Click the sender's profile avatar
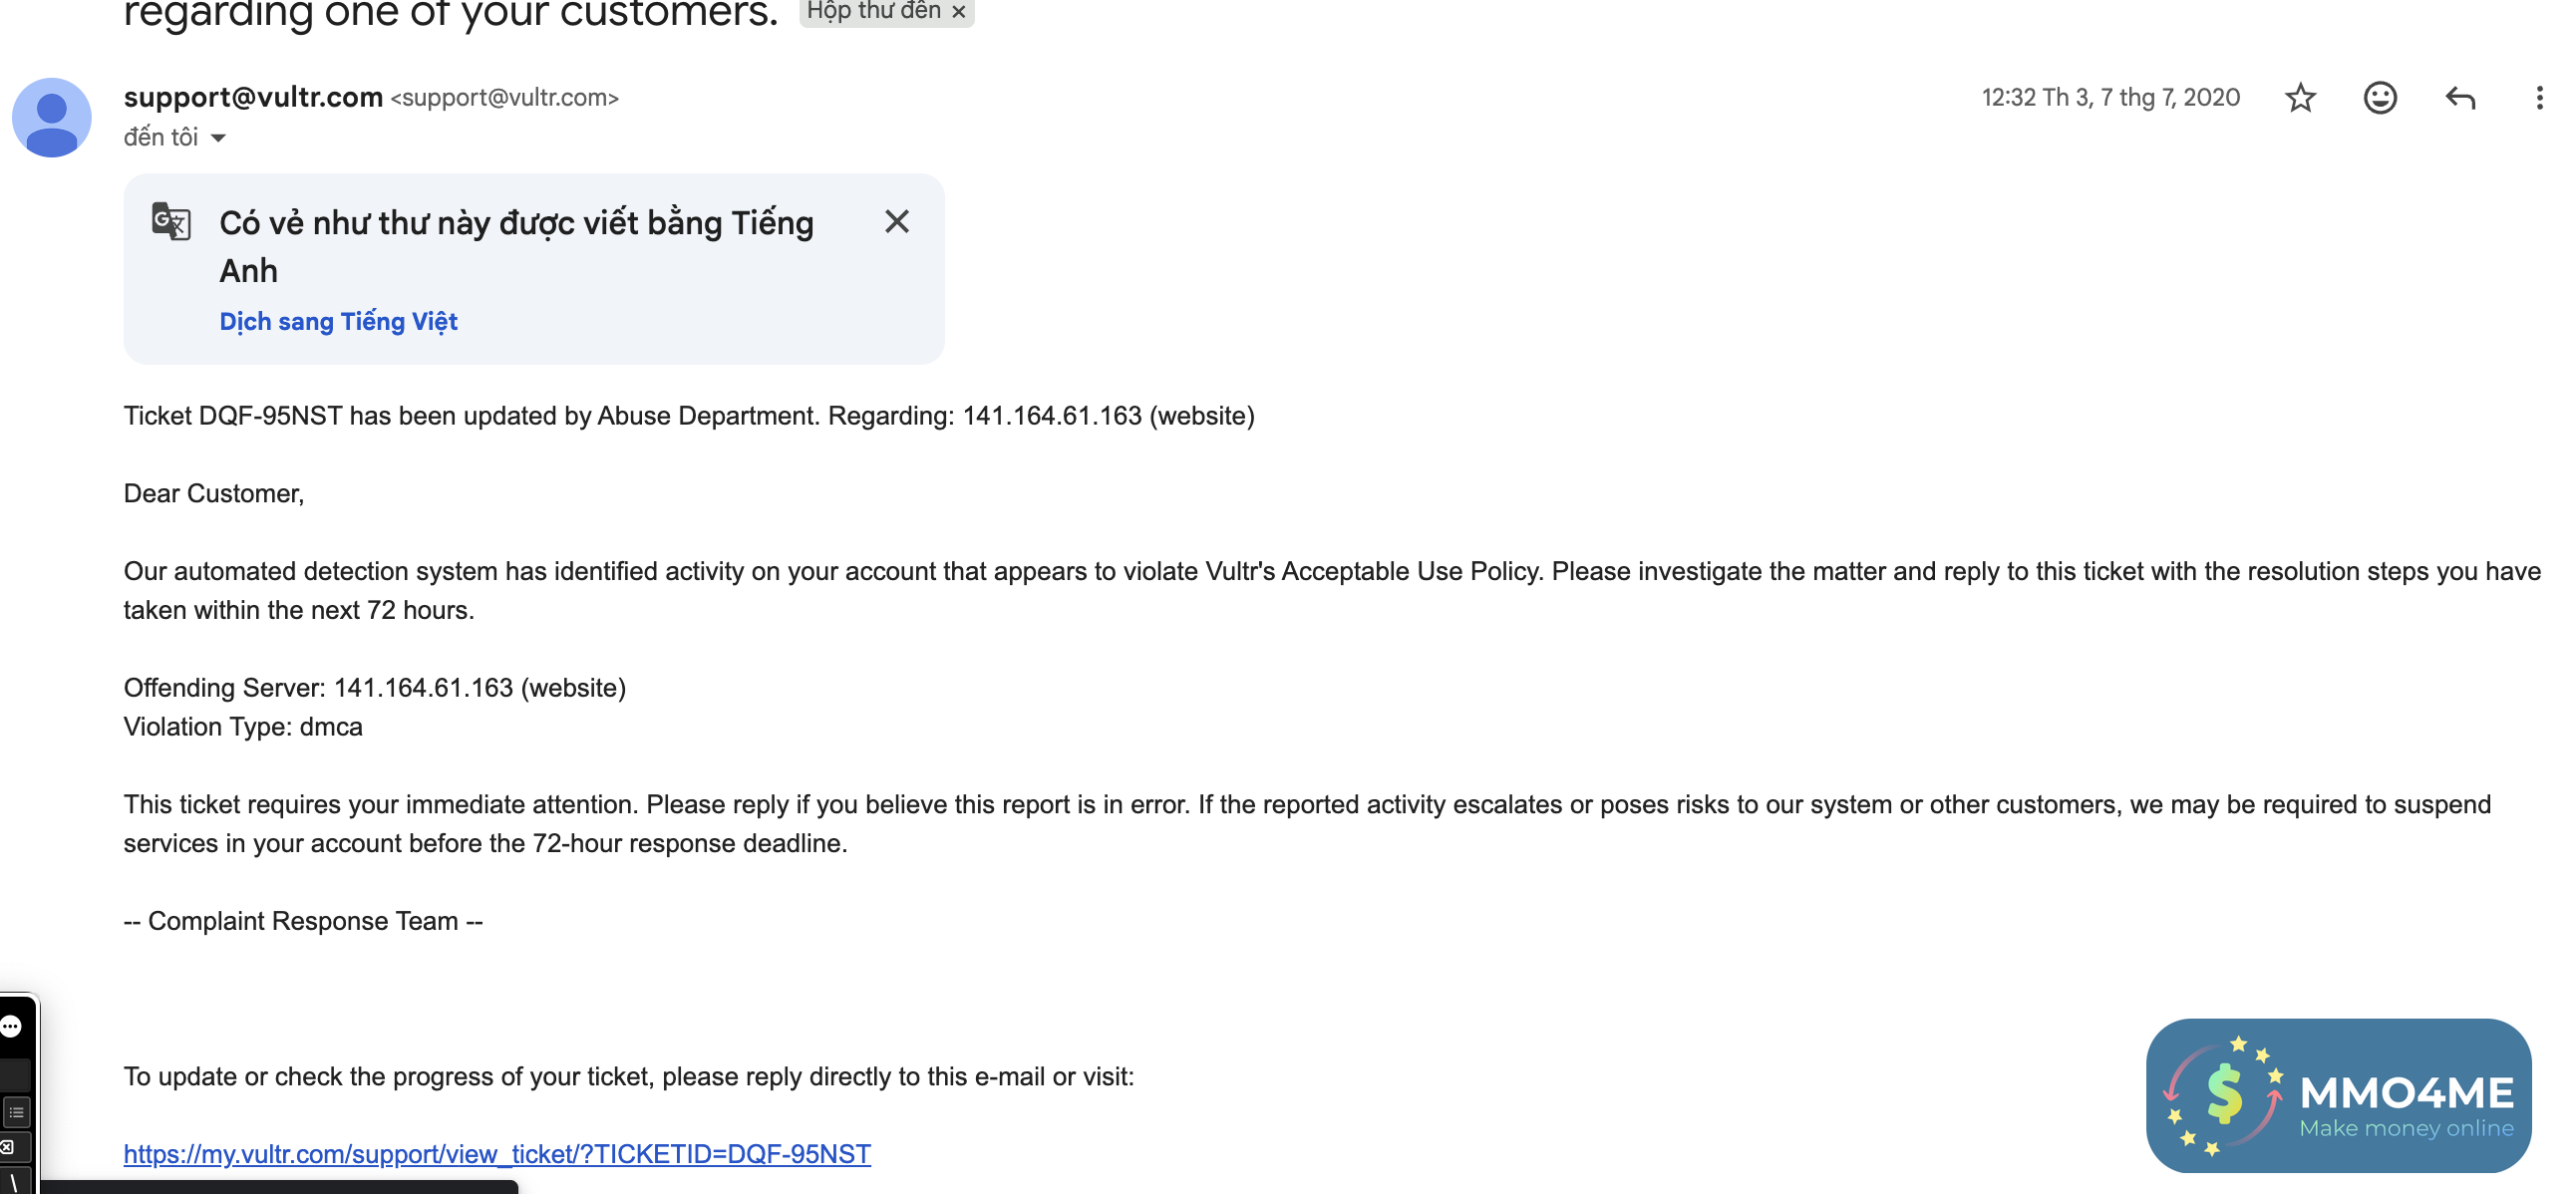2576x1194 pixels. pyautogui.click(x=51, y=117)
